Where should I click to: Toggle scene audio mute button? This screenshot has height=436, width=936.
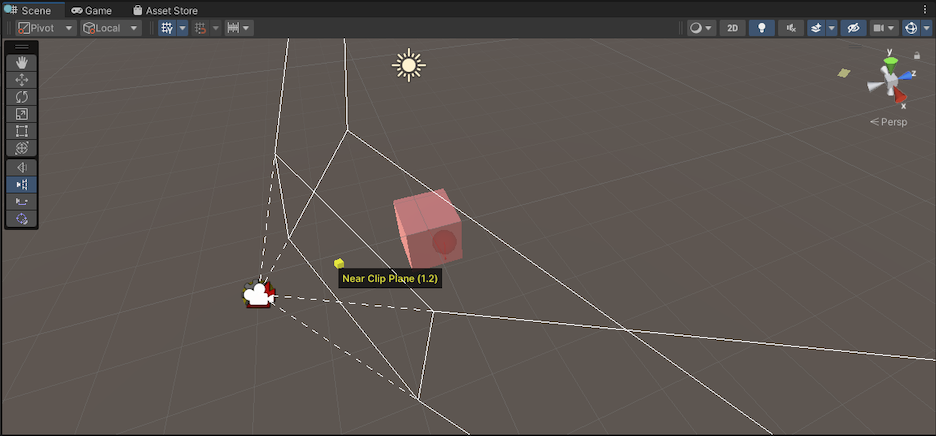click(792, 28)
